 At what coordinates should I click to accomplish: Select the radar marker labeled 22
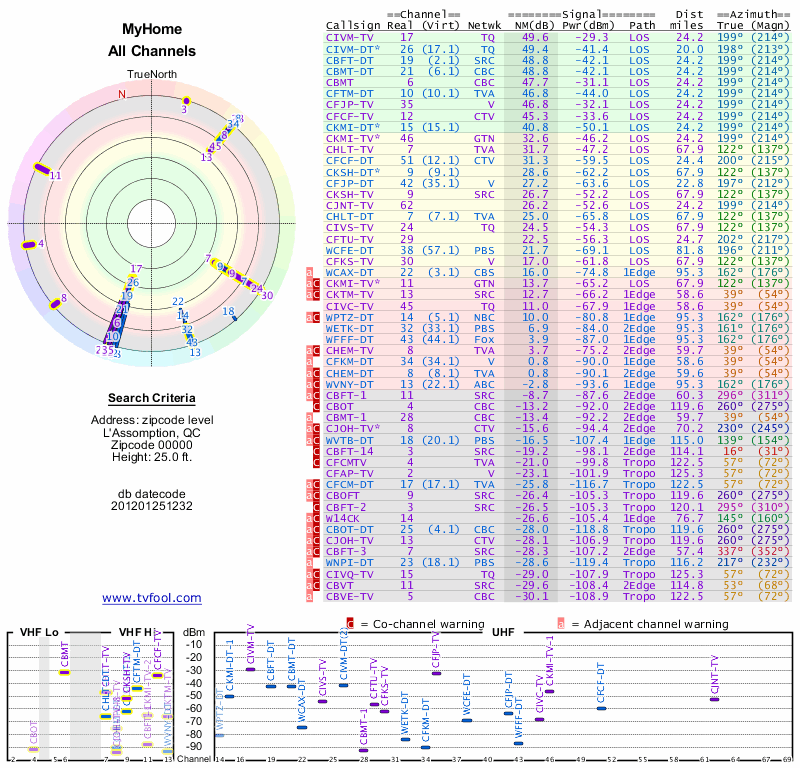180,311
